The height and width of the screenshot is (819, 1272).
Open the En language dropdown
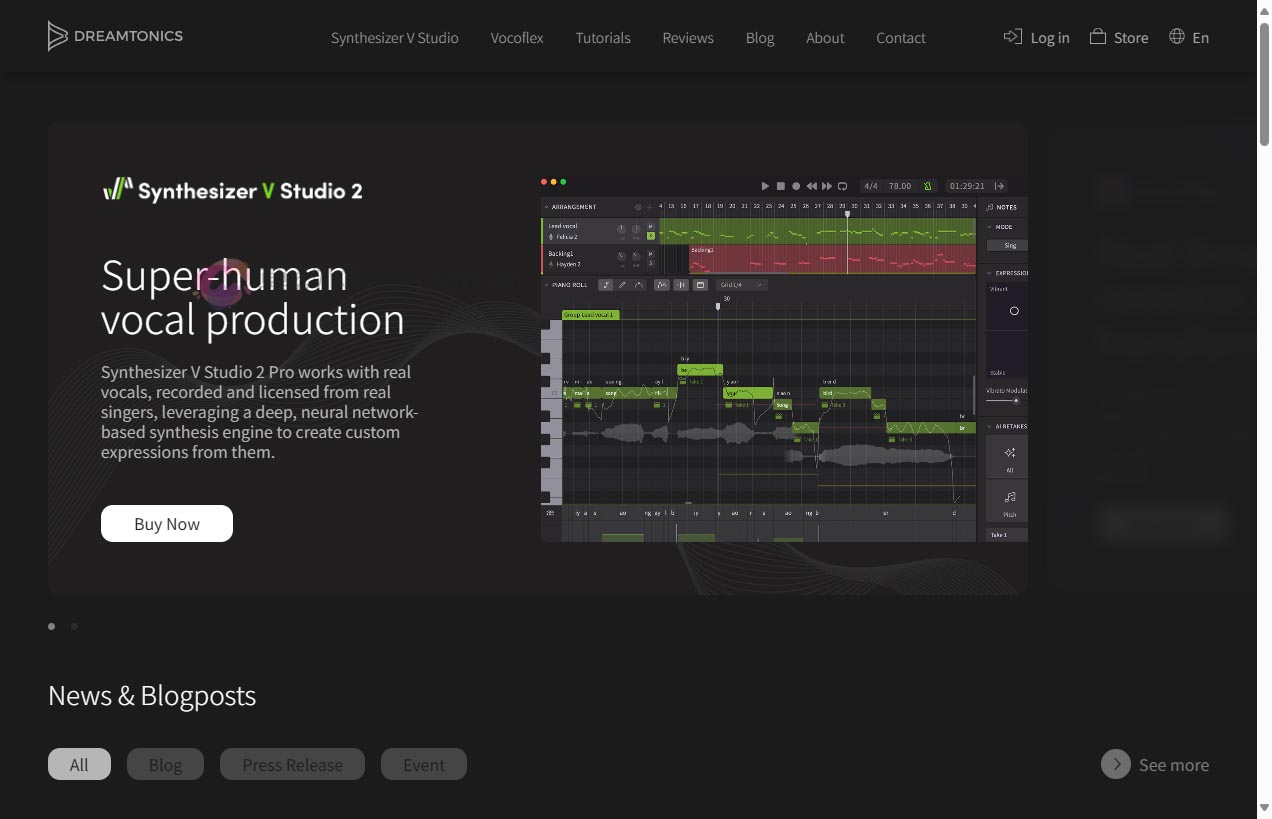pyautogui.click(x=1200, y=38)
